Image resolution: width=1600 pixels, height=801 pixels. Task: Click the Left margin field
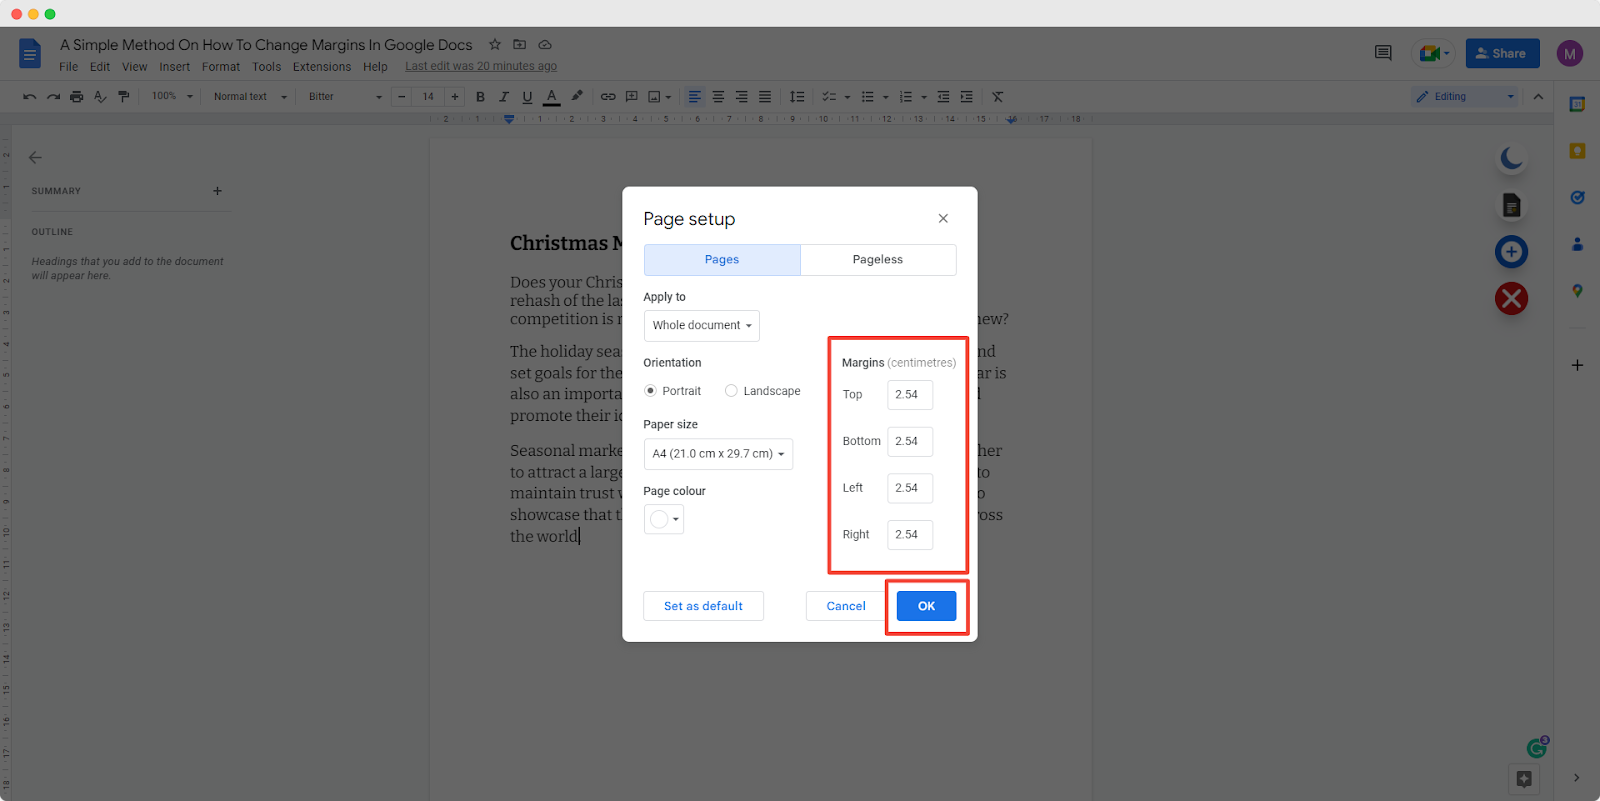click(910, 488)
